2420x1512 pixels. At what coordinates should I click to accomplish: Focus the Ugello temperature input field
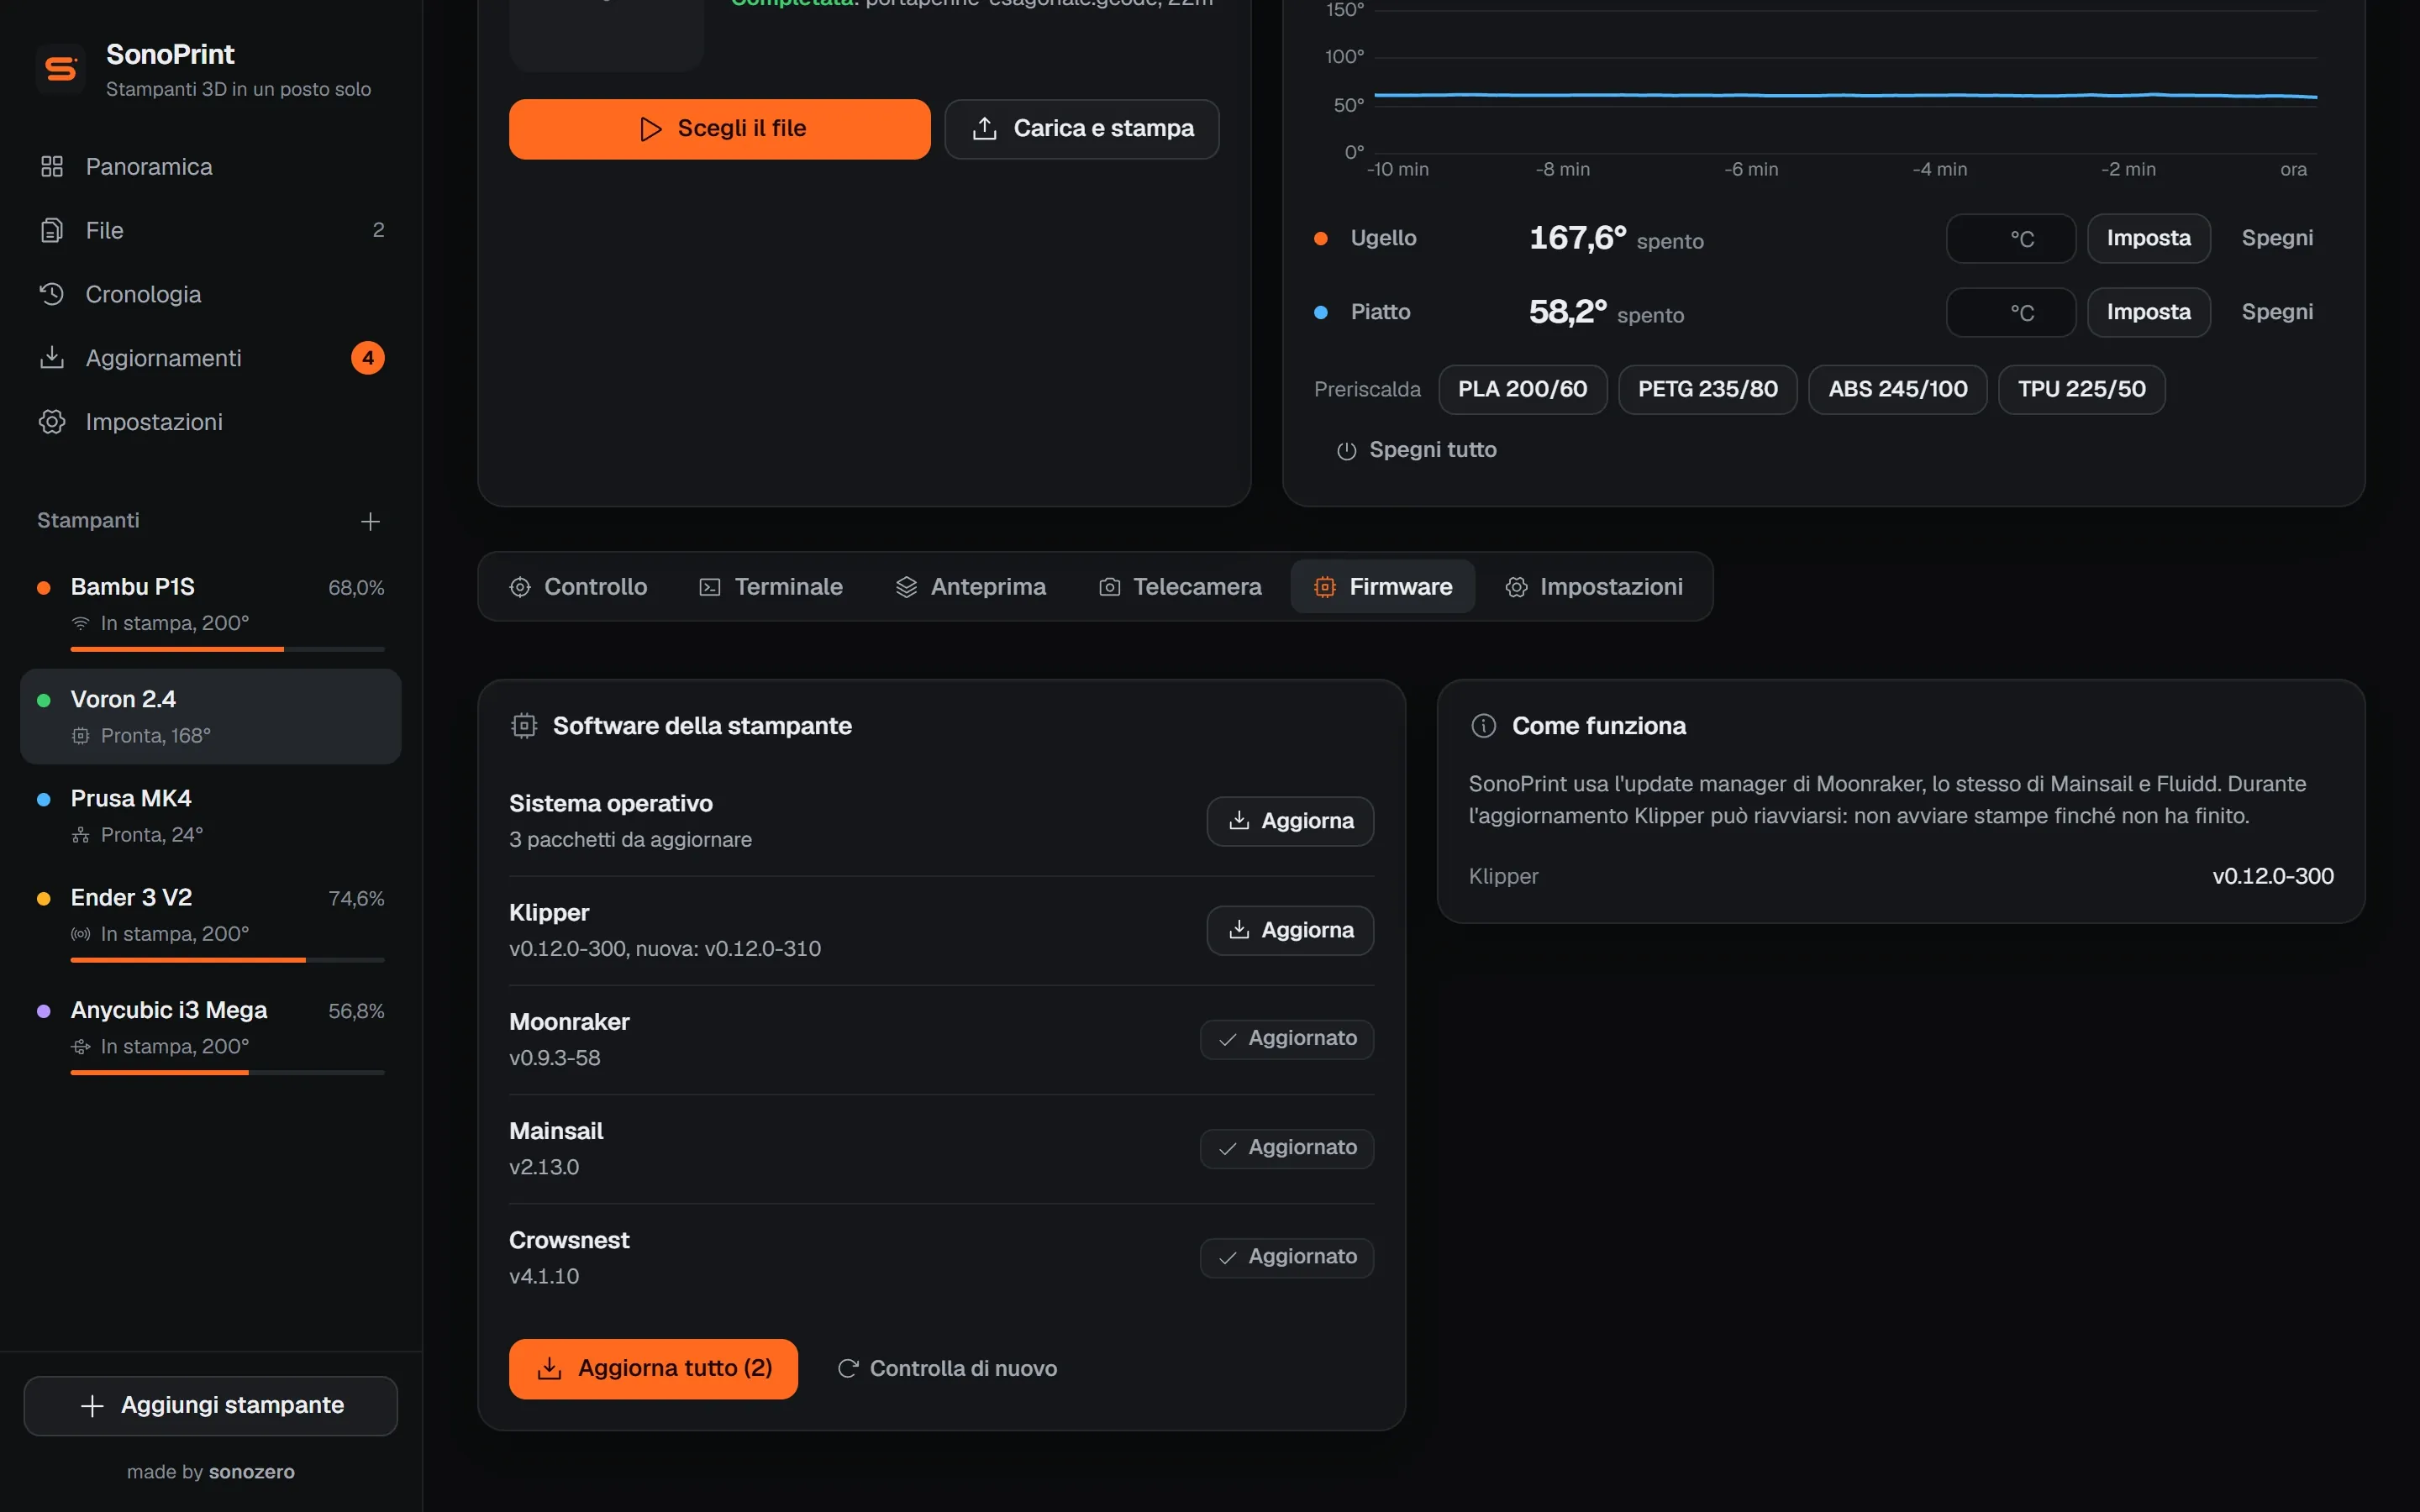[x=2010, y=239]
